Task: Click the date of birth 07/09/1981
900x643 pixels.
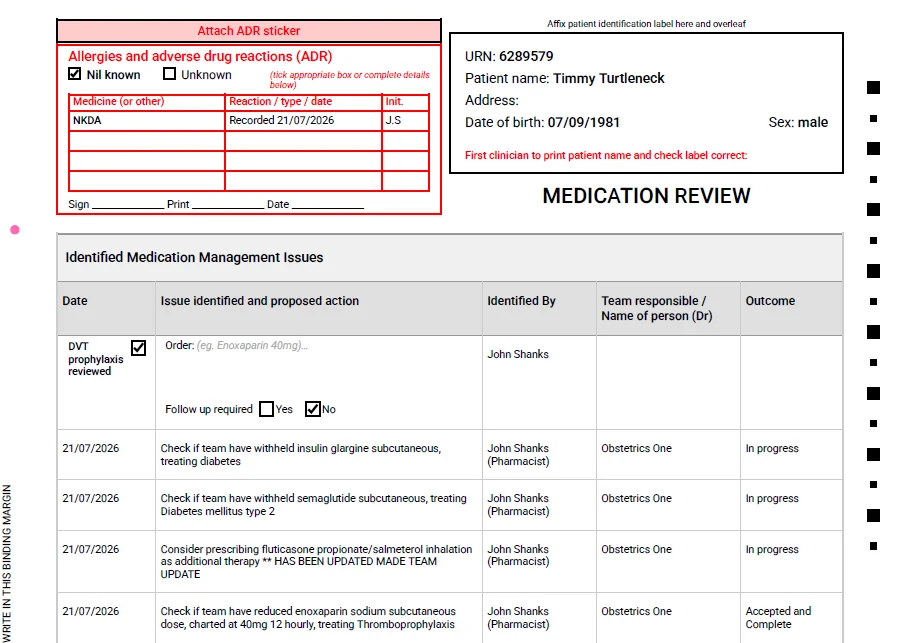Action: [584, 122]
